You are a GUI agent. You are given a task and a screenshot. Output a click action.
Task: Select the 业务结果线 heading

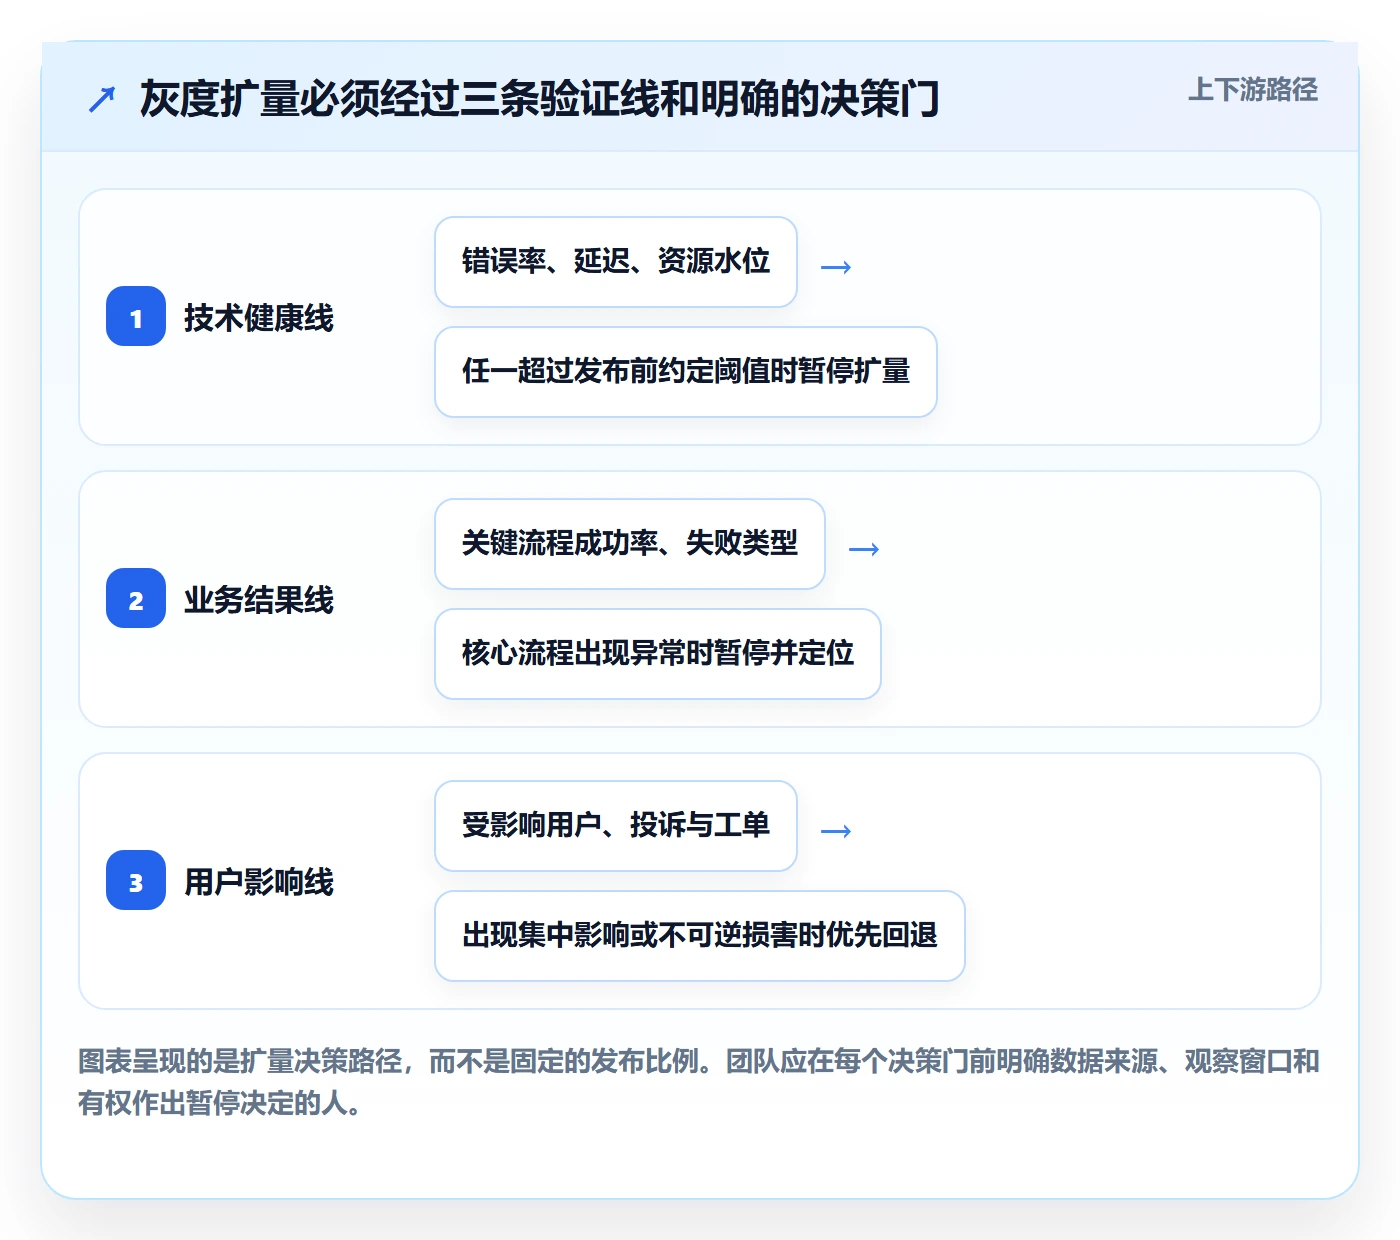point(259,600)
